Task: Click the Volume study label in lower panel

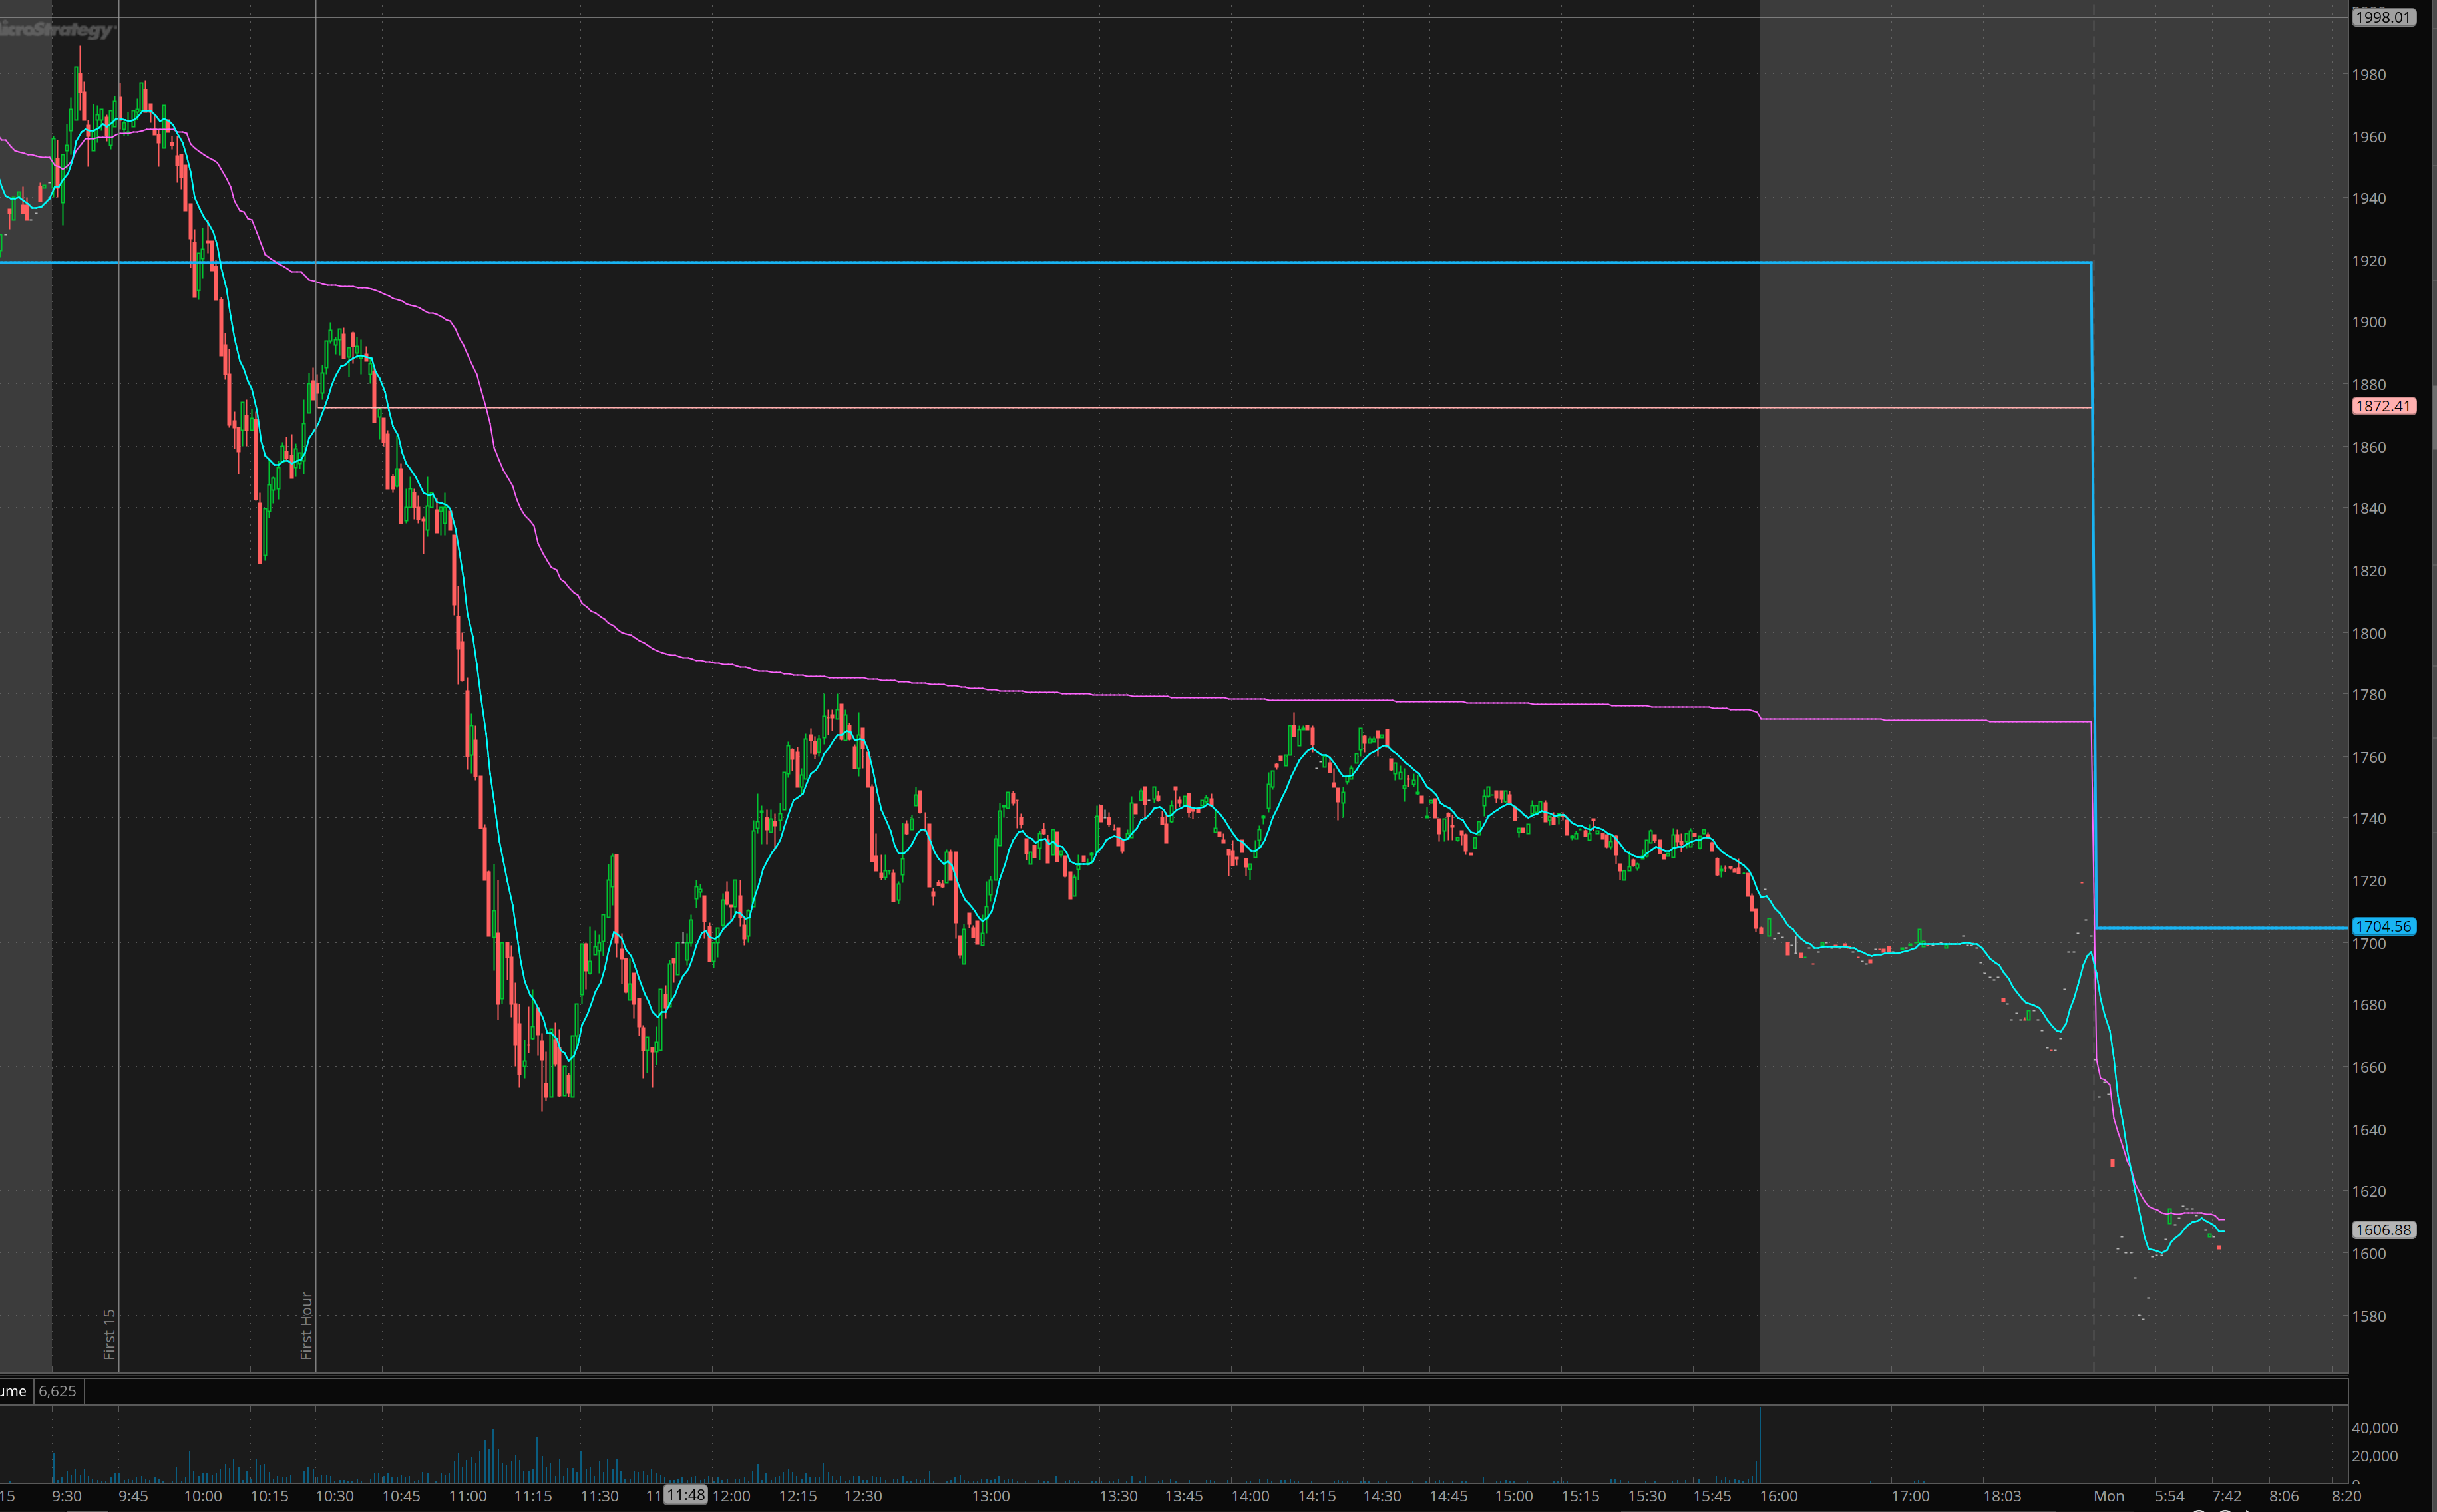Action: coord(13,1391)
